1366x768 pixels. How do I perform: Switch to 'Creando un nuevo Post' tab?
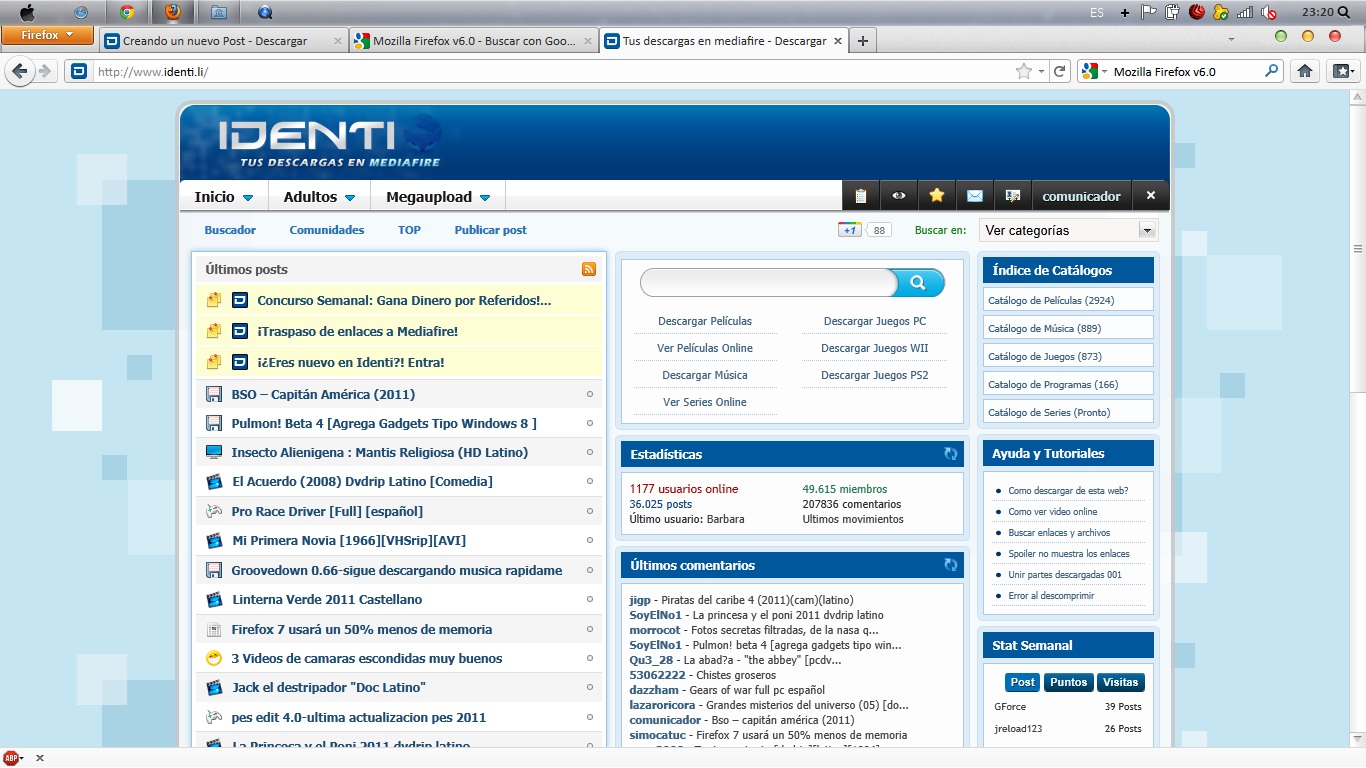pos(225,41)
